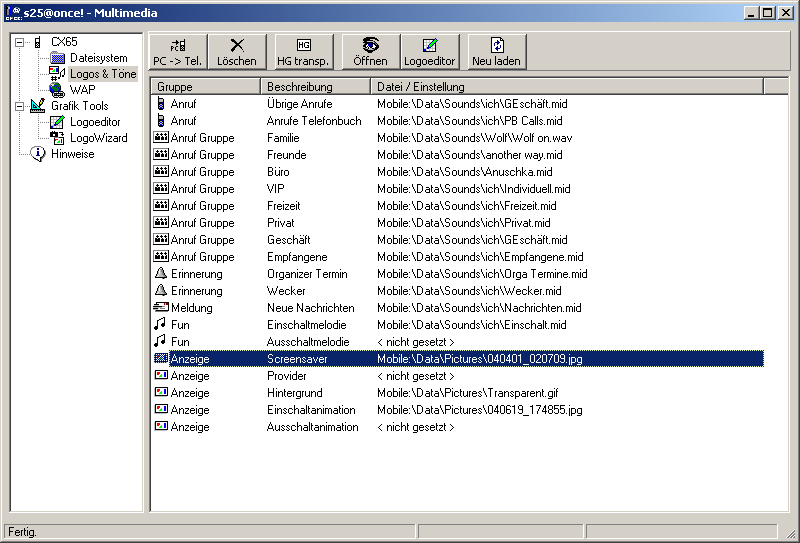The image size is (800, 543).
Task: Open the Logoeditor from the toolbar
Action: pyautogui.click(x=430, y=52)
